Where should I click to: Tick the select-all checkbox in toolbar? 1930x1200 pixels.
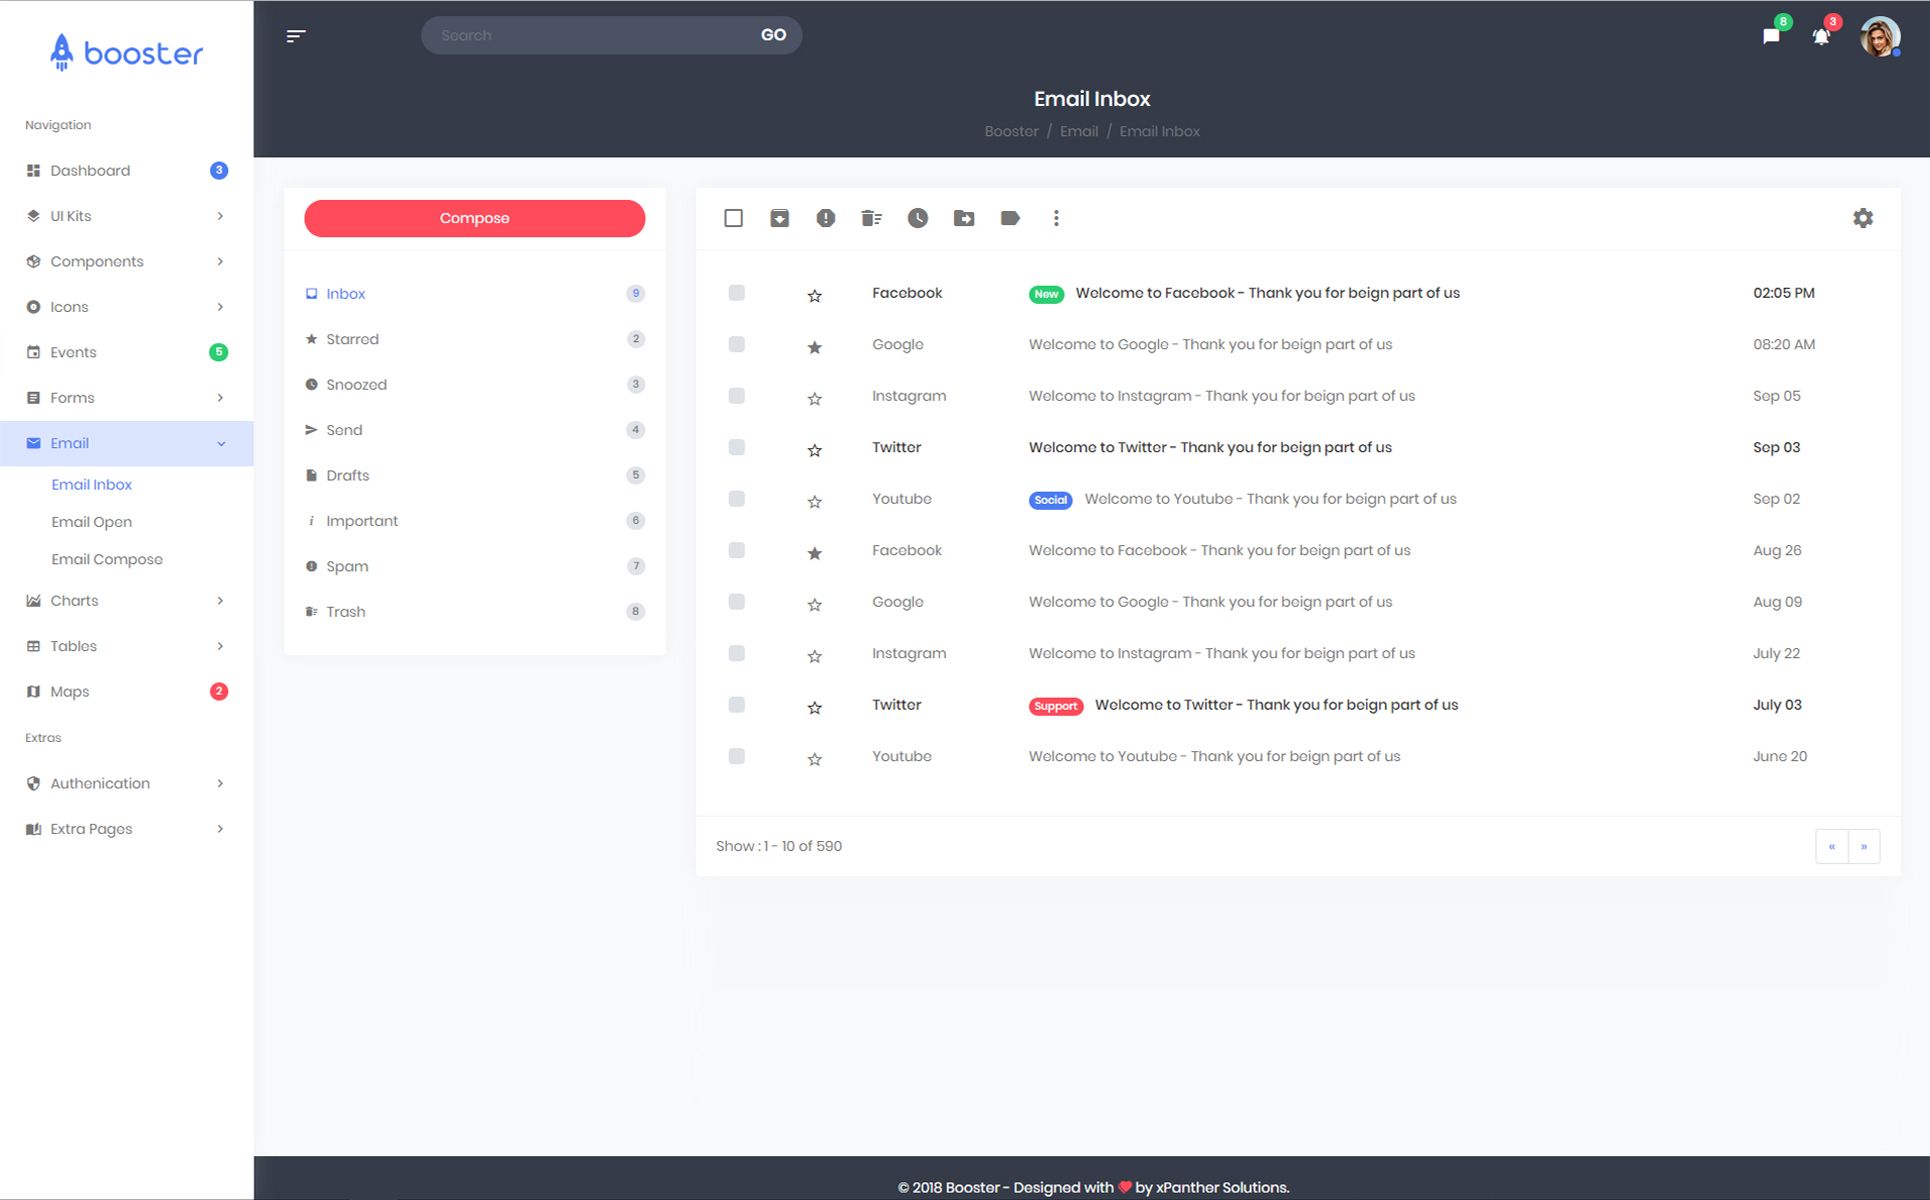pyautogui.click(x=733, y=218)
